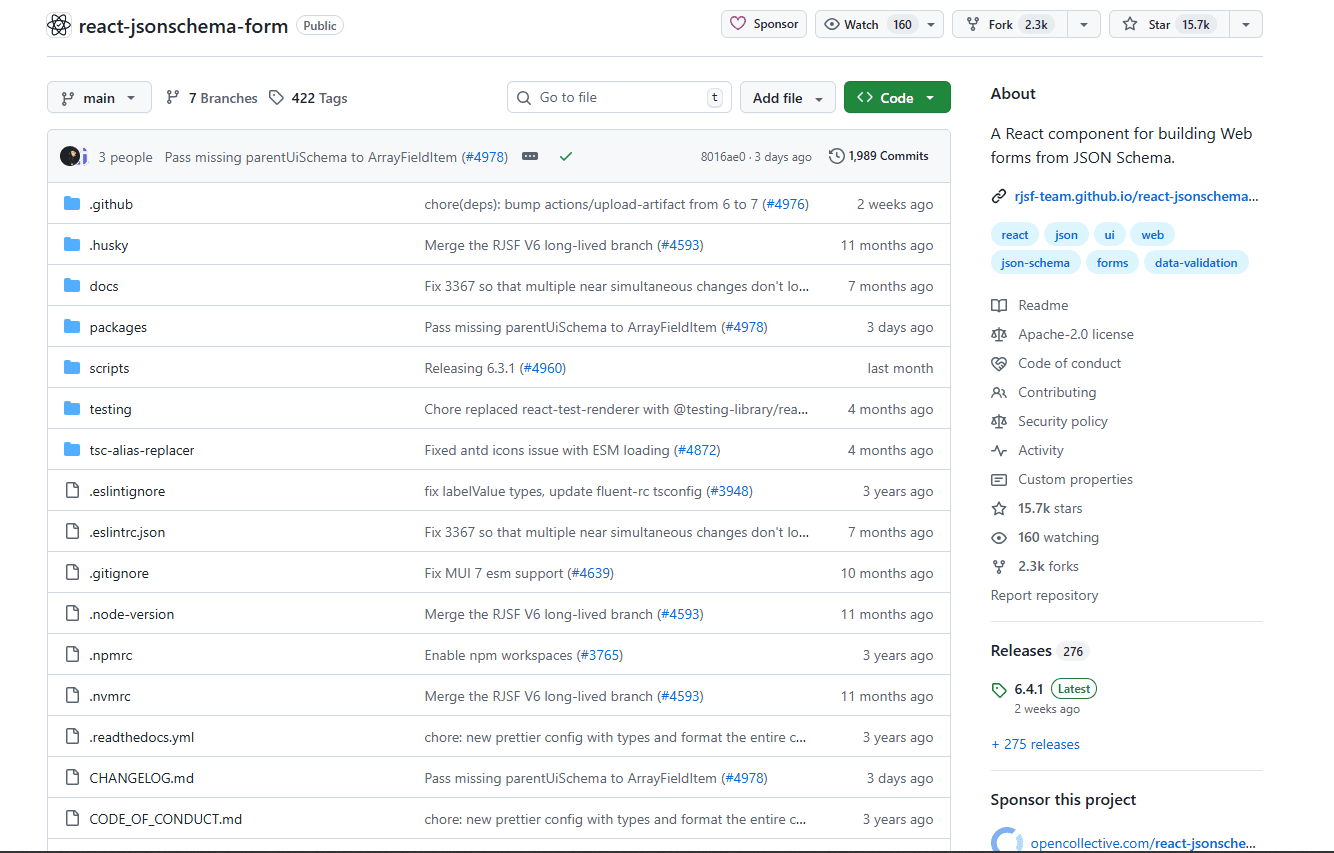Image resolution: width=1334 pixels, height=853 pixels.
Task: Open commit history clock icon
Action: [836, 156]
